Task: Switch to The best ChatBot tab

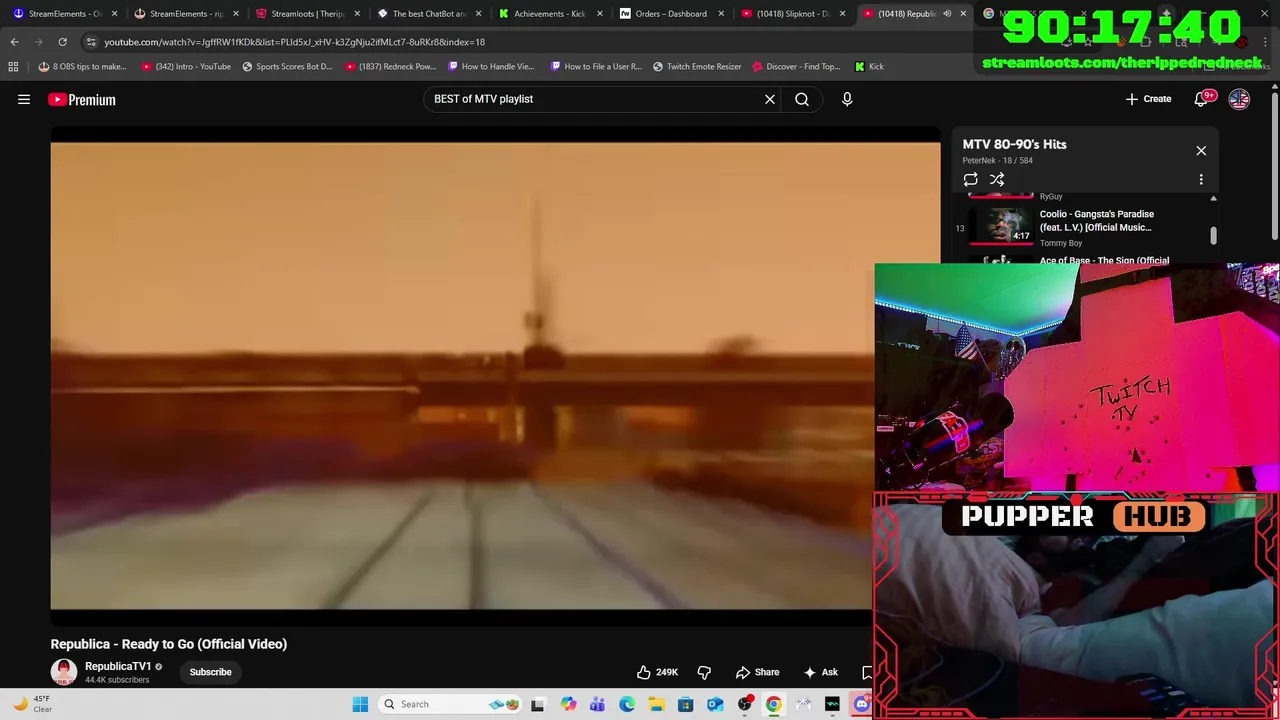Action: tap(429, 14)
